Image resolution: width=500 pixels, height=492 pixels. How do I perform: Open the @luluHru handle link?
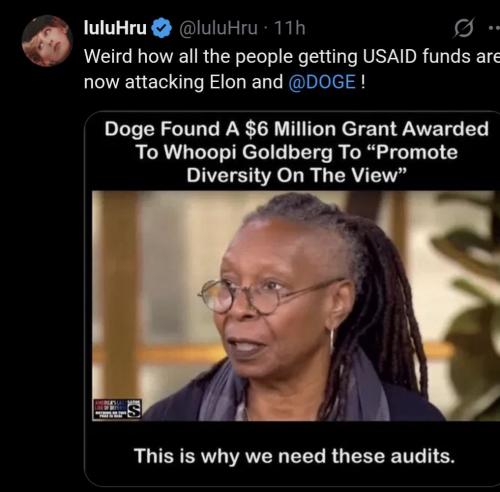tap(218, 28)
